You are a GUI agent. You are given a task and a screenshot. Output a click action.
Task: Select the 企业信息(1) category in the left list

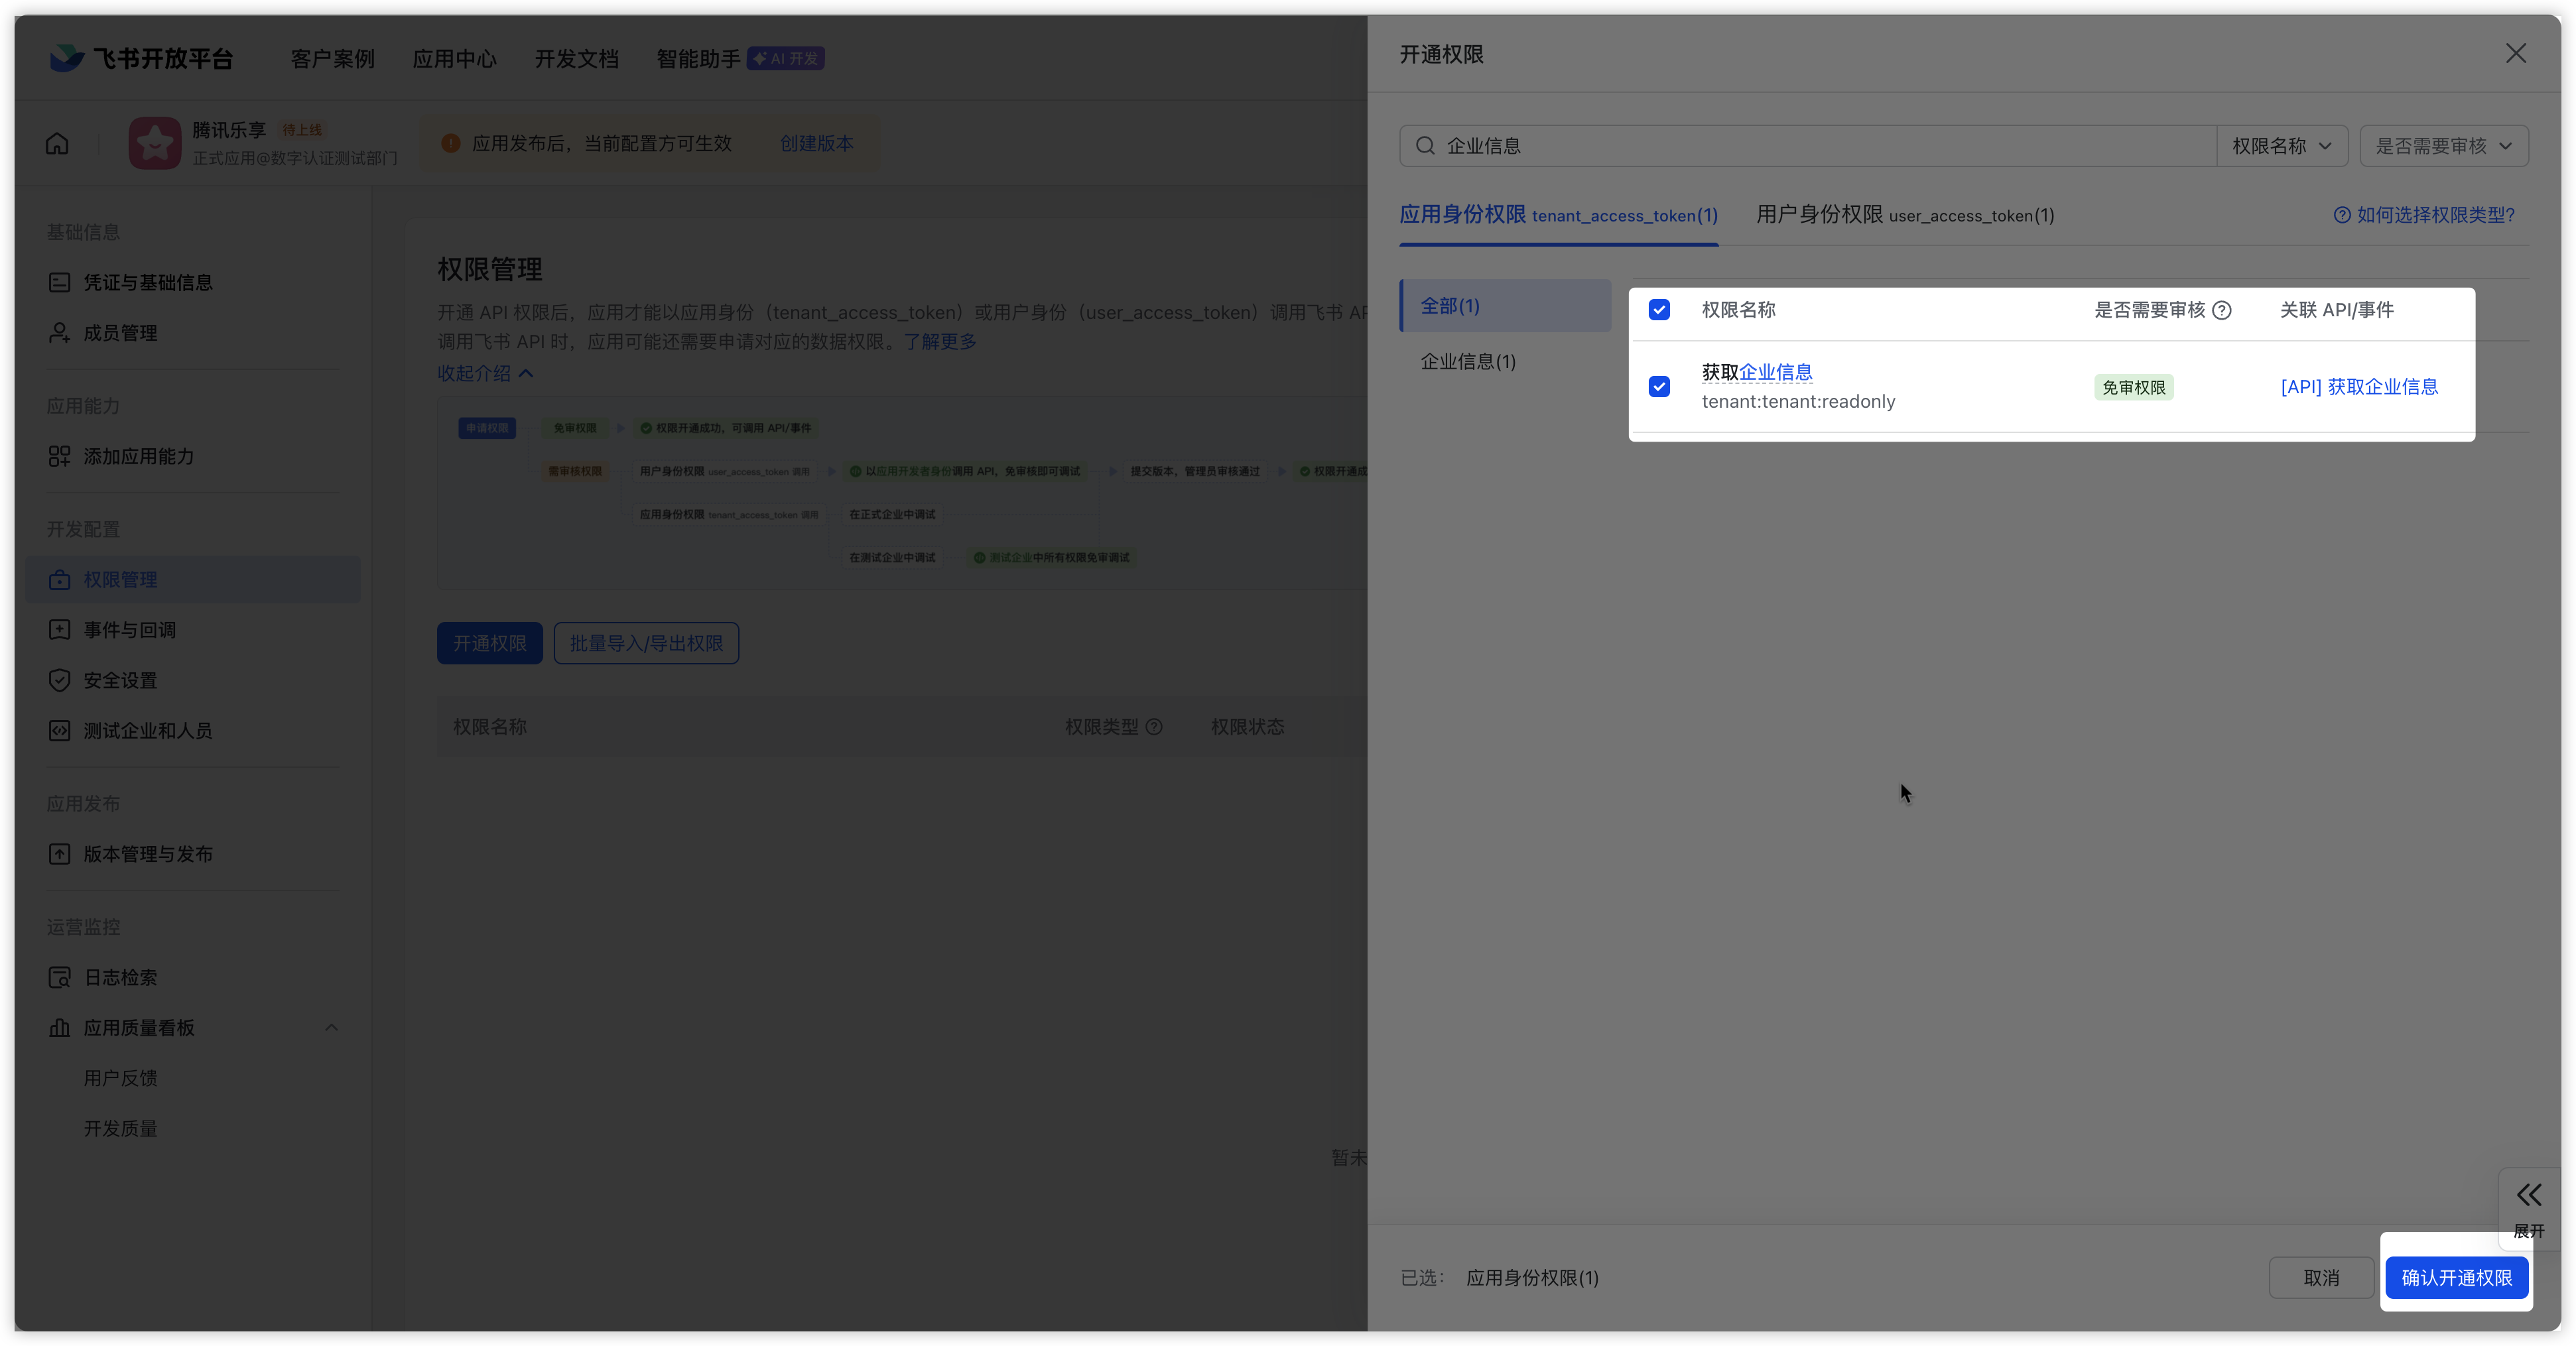(x=1468, y=362)
